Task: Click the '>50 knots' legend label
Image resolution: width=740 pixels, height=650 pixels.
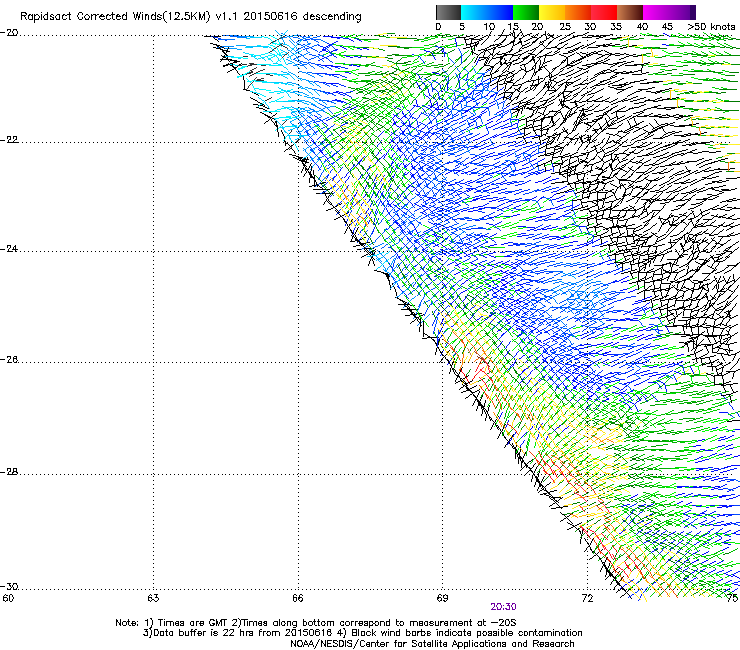Action: (x=711, y=27)
